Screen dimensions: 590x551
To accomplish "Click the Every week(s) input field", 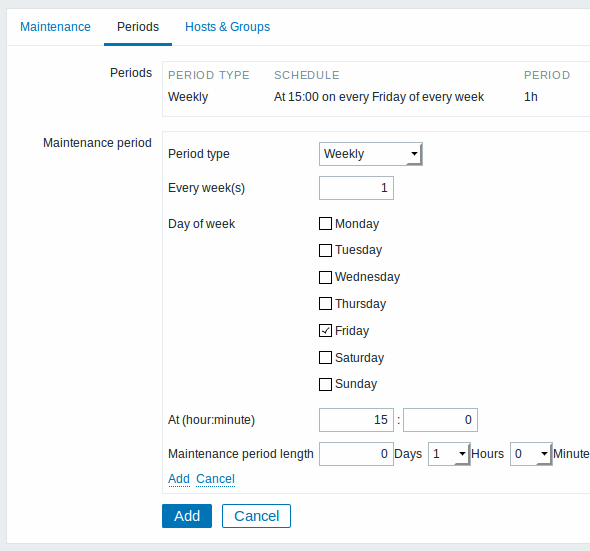I will [x=356, y=188].
